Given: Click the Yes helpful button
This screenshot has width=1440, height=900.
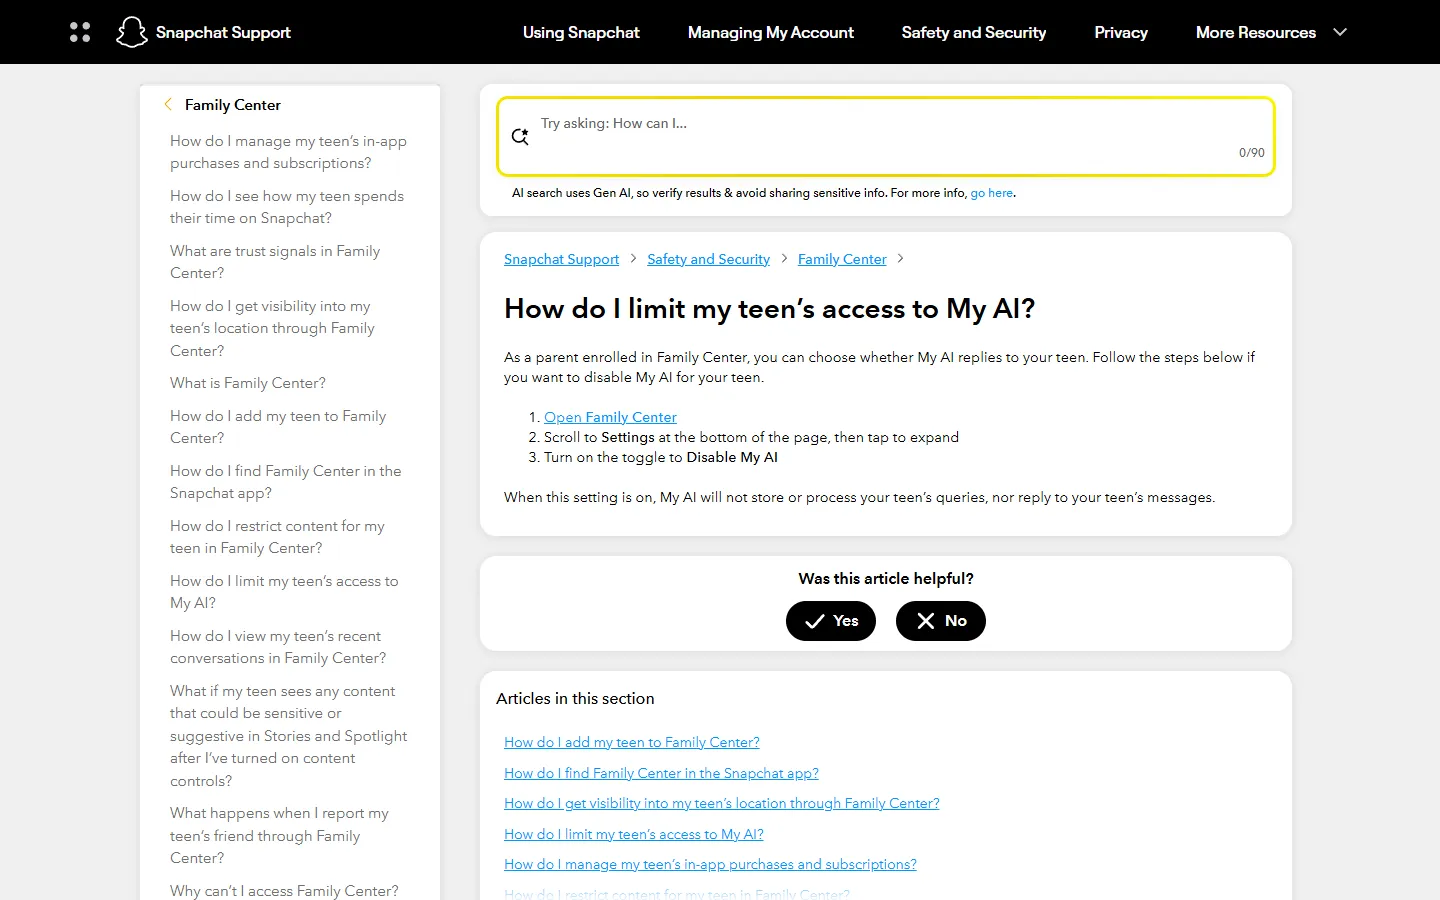Looking at the screenshot, I should (831, 621).
